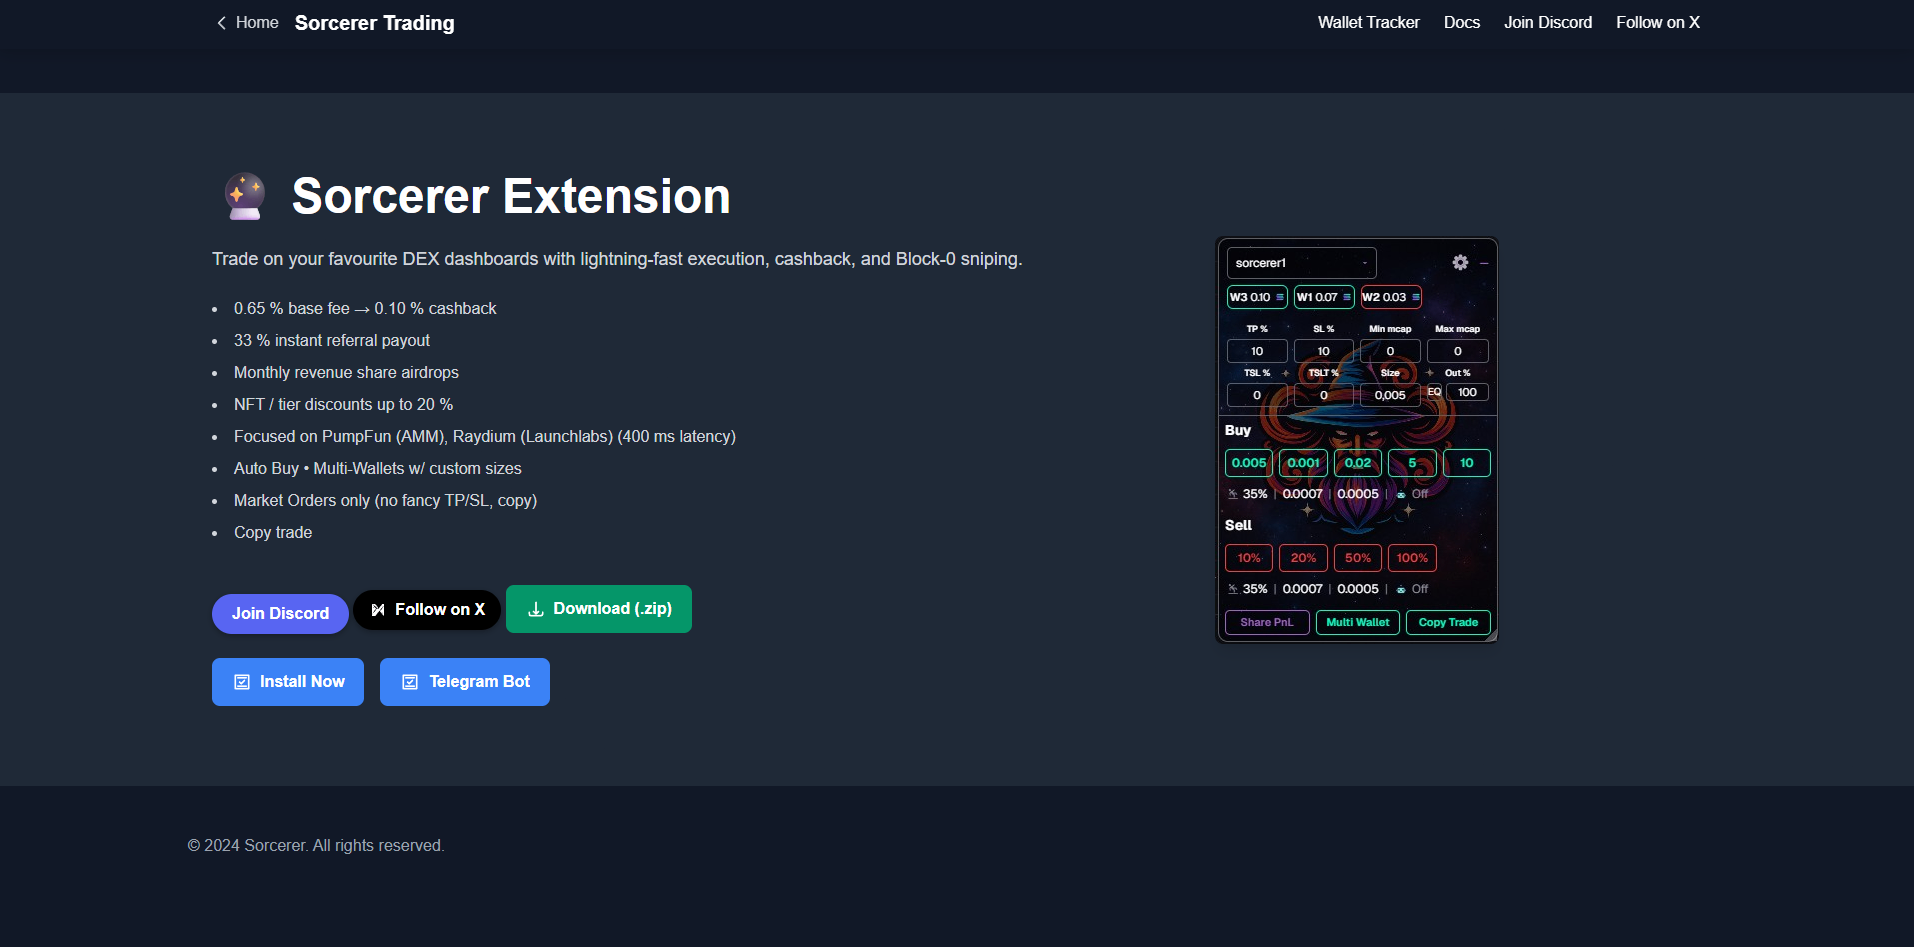
Task: Open the gear settings in the widget
Action: 1460,262
